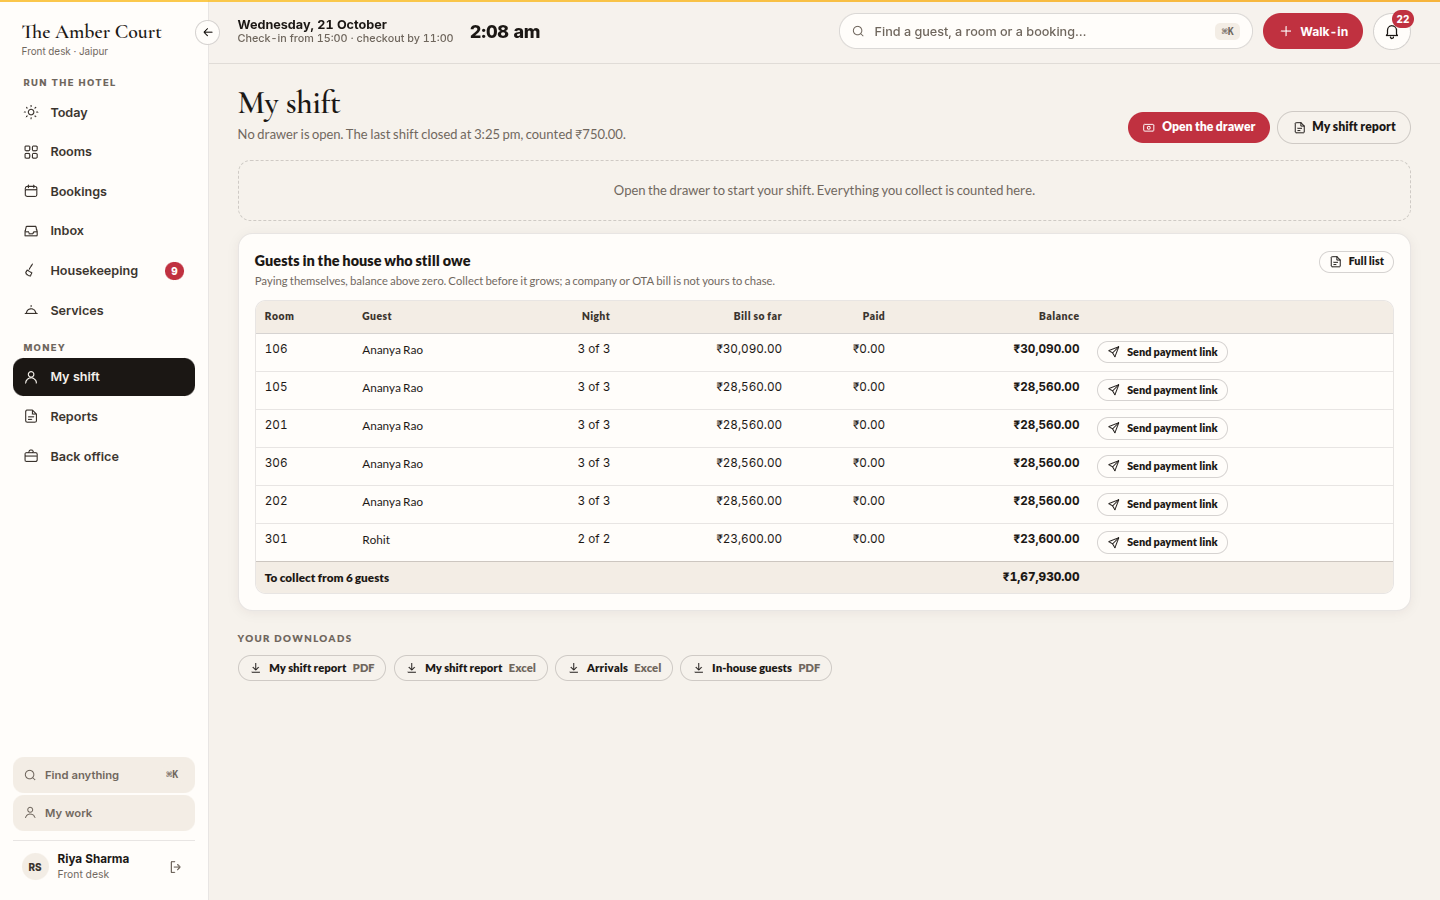The image size is (1440, 900).
Task: Click the sun icon next to Today
Action: tap(31, 112)
